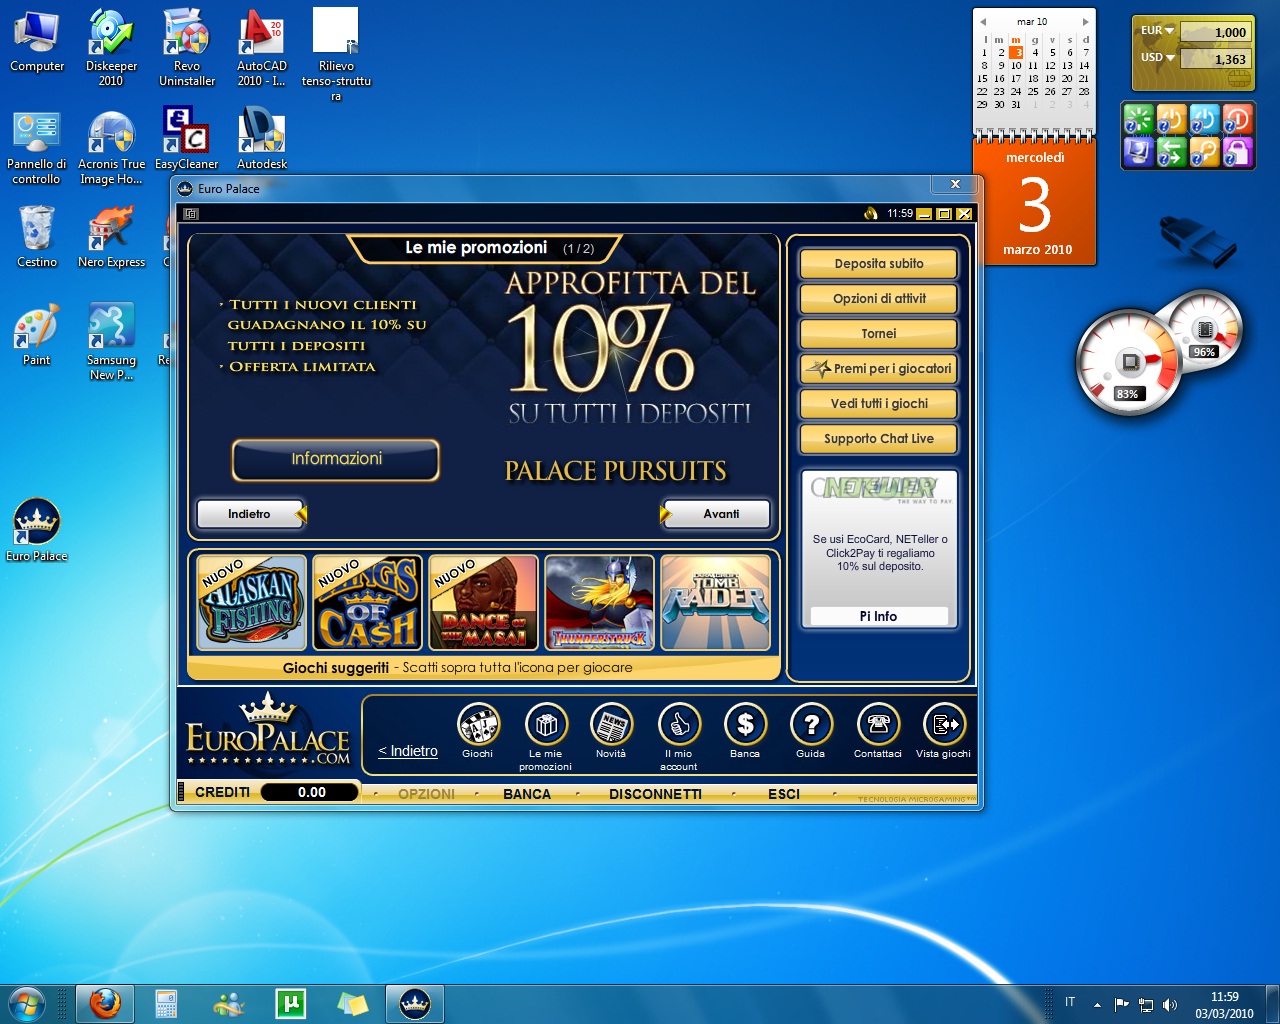This screenshot has height=1024, width=1280.
Task: Click the green switch-user arrows gadget icon
Action: [1172, 152]
